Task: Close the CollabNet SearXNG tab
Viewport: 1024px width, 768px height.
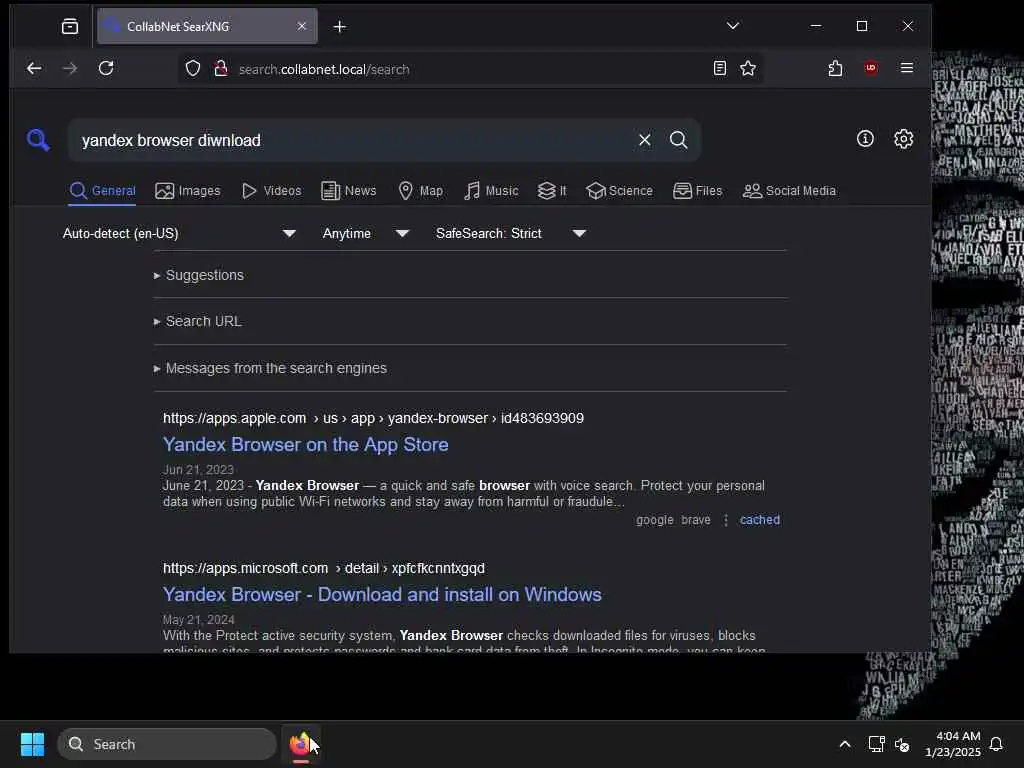Action: coord(302,26)
